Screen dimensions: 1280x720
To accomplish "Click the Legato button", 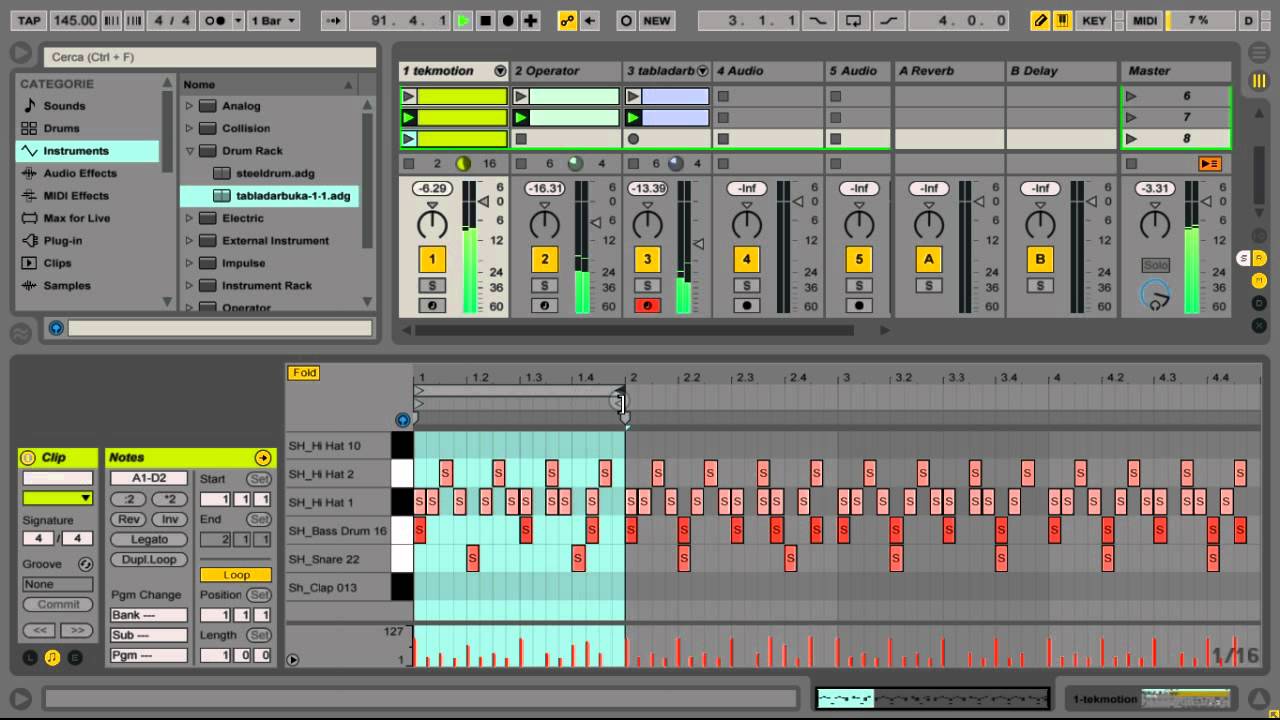I will tap(149, 539).
